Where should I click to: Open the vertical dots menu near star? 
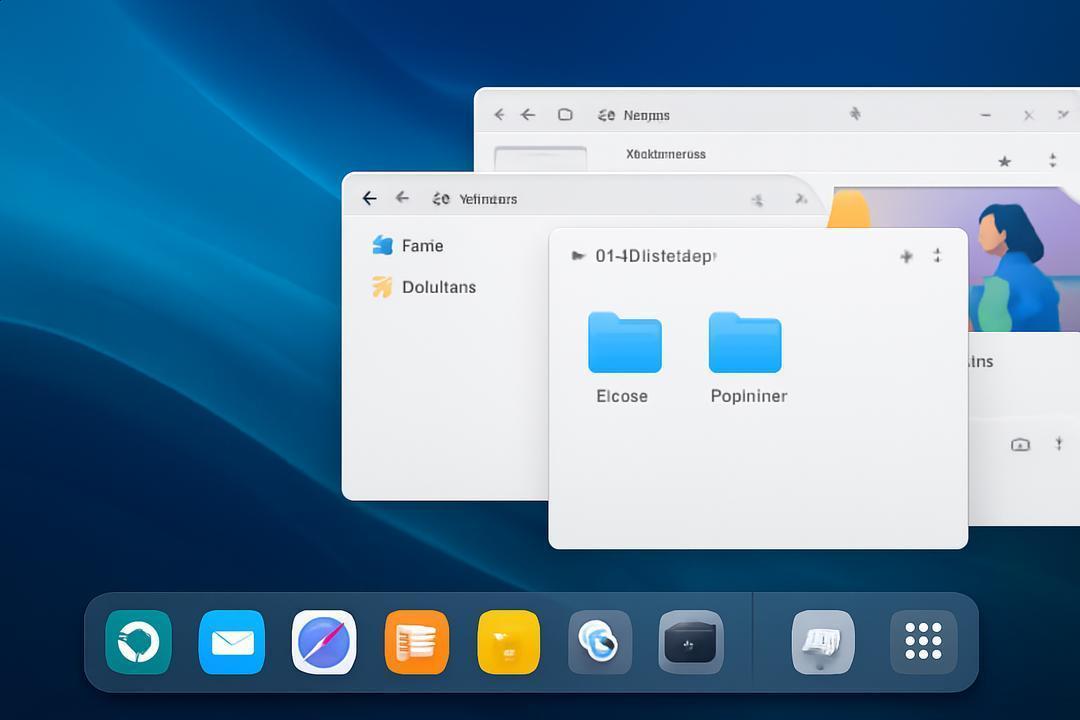point(1052,161)
